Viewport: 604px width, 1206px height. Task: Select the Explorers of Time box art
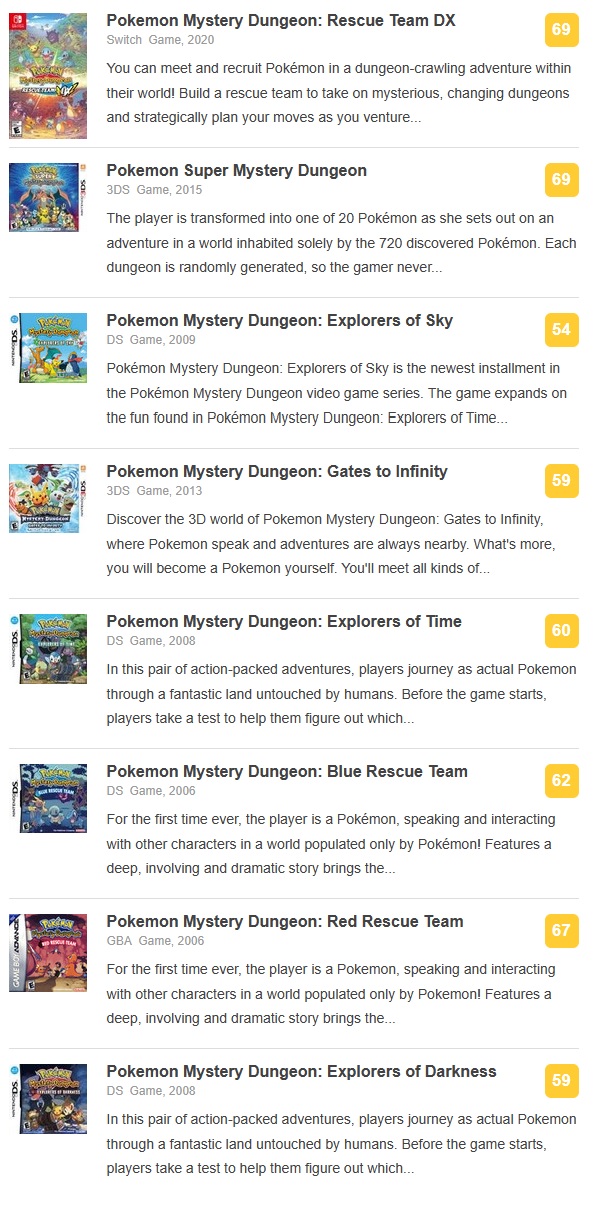coord(48,649)
